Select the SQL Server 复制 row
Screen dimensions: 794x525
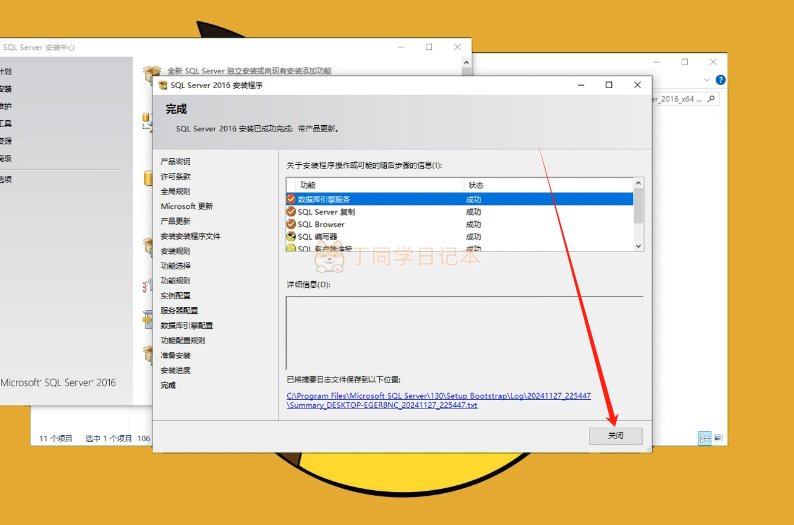click(x=459, y=212)
